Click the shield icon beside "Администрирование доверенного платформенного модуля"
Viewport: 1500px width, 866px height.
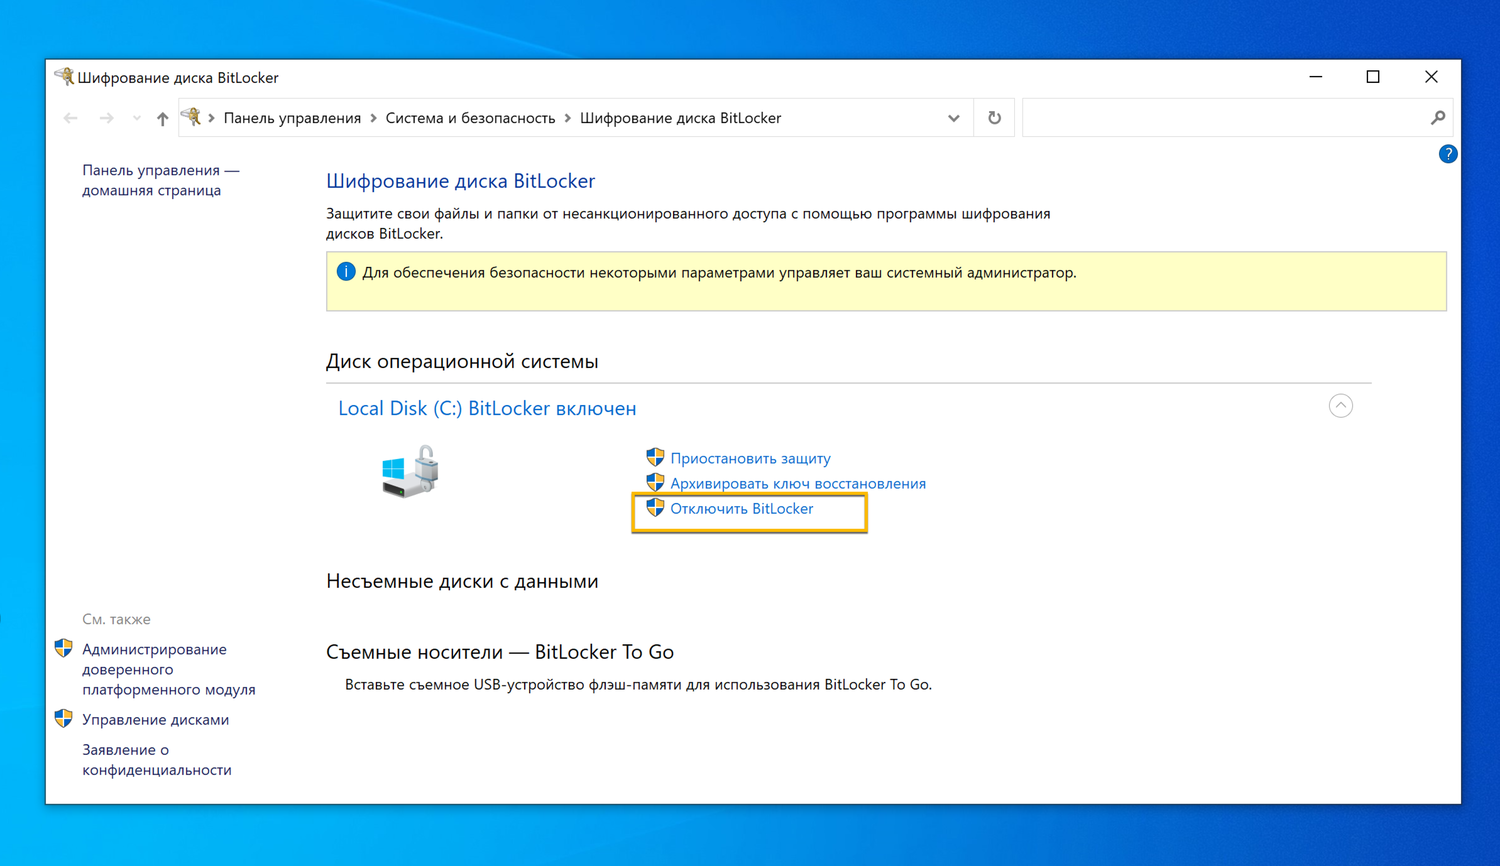point(63,648)
